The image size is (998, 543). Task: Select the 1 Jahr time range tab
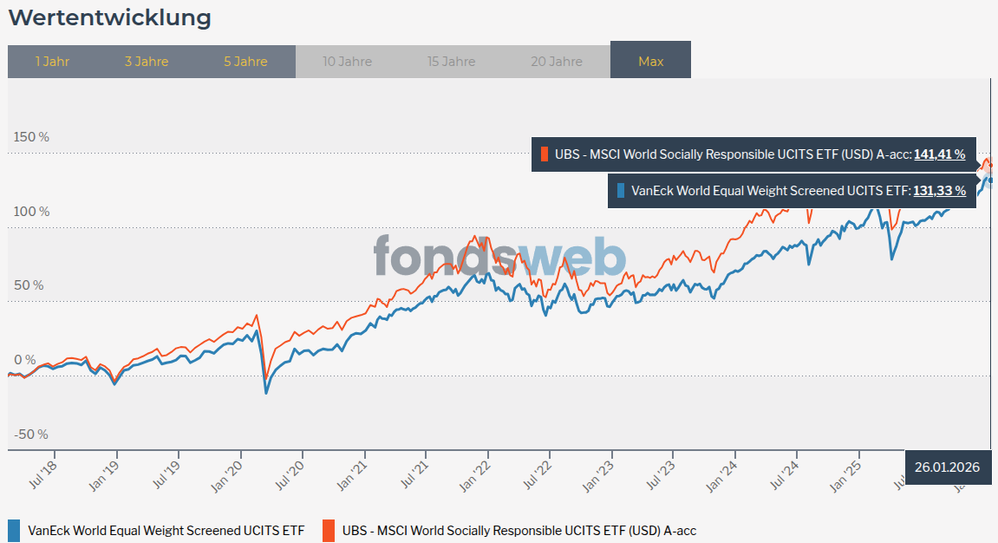[52, 62]
